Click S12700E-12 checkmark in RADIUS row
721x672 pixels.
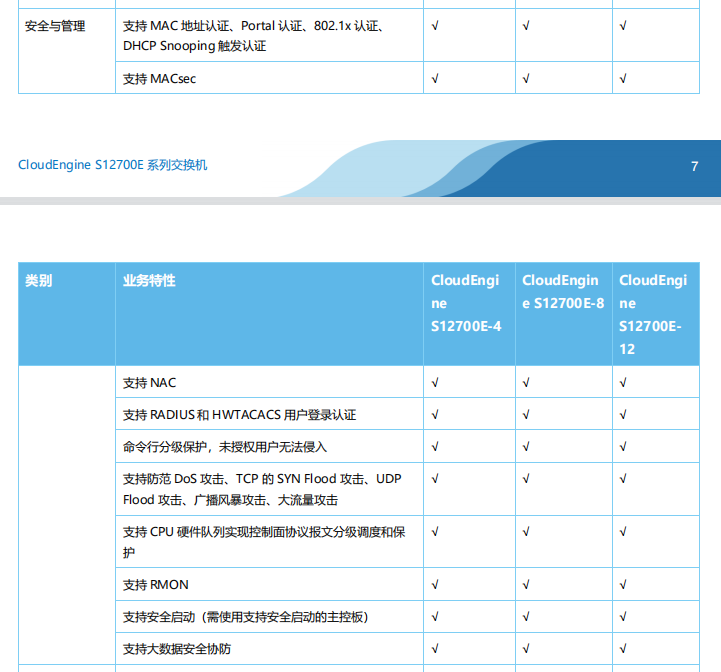623,415
